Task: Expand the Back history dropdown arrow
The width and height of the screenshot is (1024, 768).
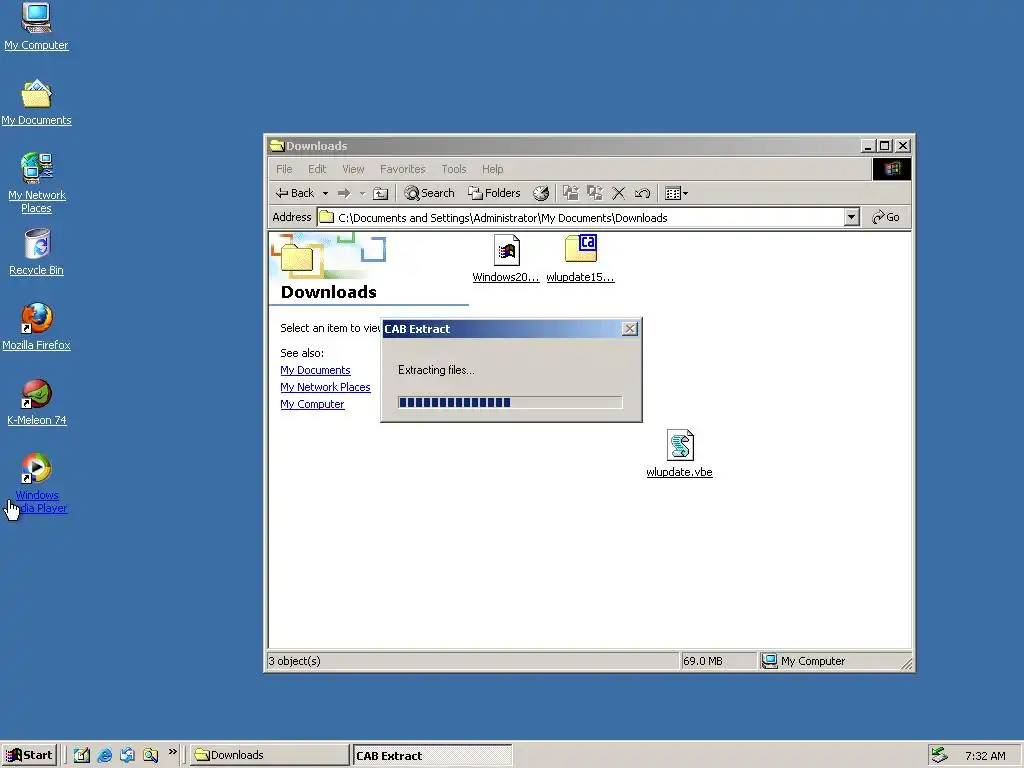Action: (x=325, y=193)
